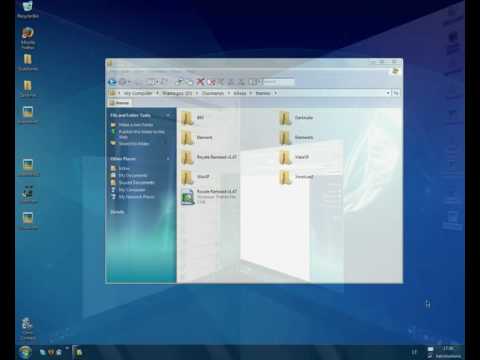Open My Computer in Other Places
The height and width of the screenshot is (360, 480).
[128, 190]
